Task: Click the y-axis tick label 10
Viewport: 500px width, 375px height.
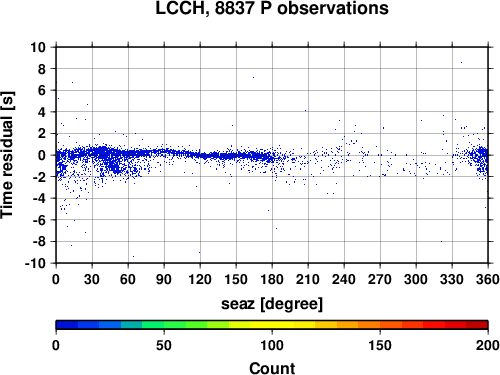Action: [38, 47]
